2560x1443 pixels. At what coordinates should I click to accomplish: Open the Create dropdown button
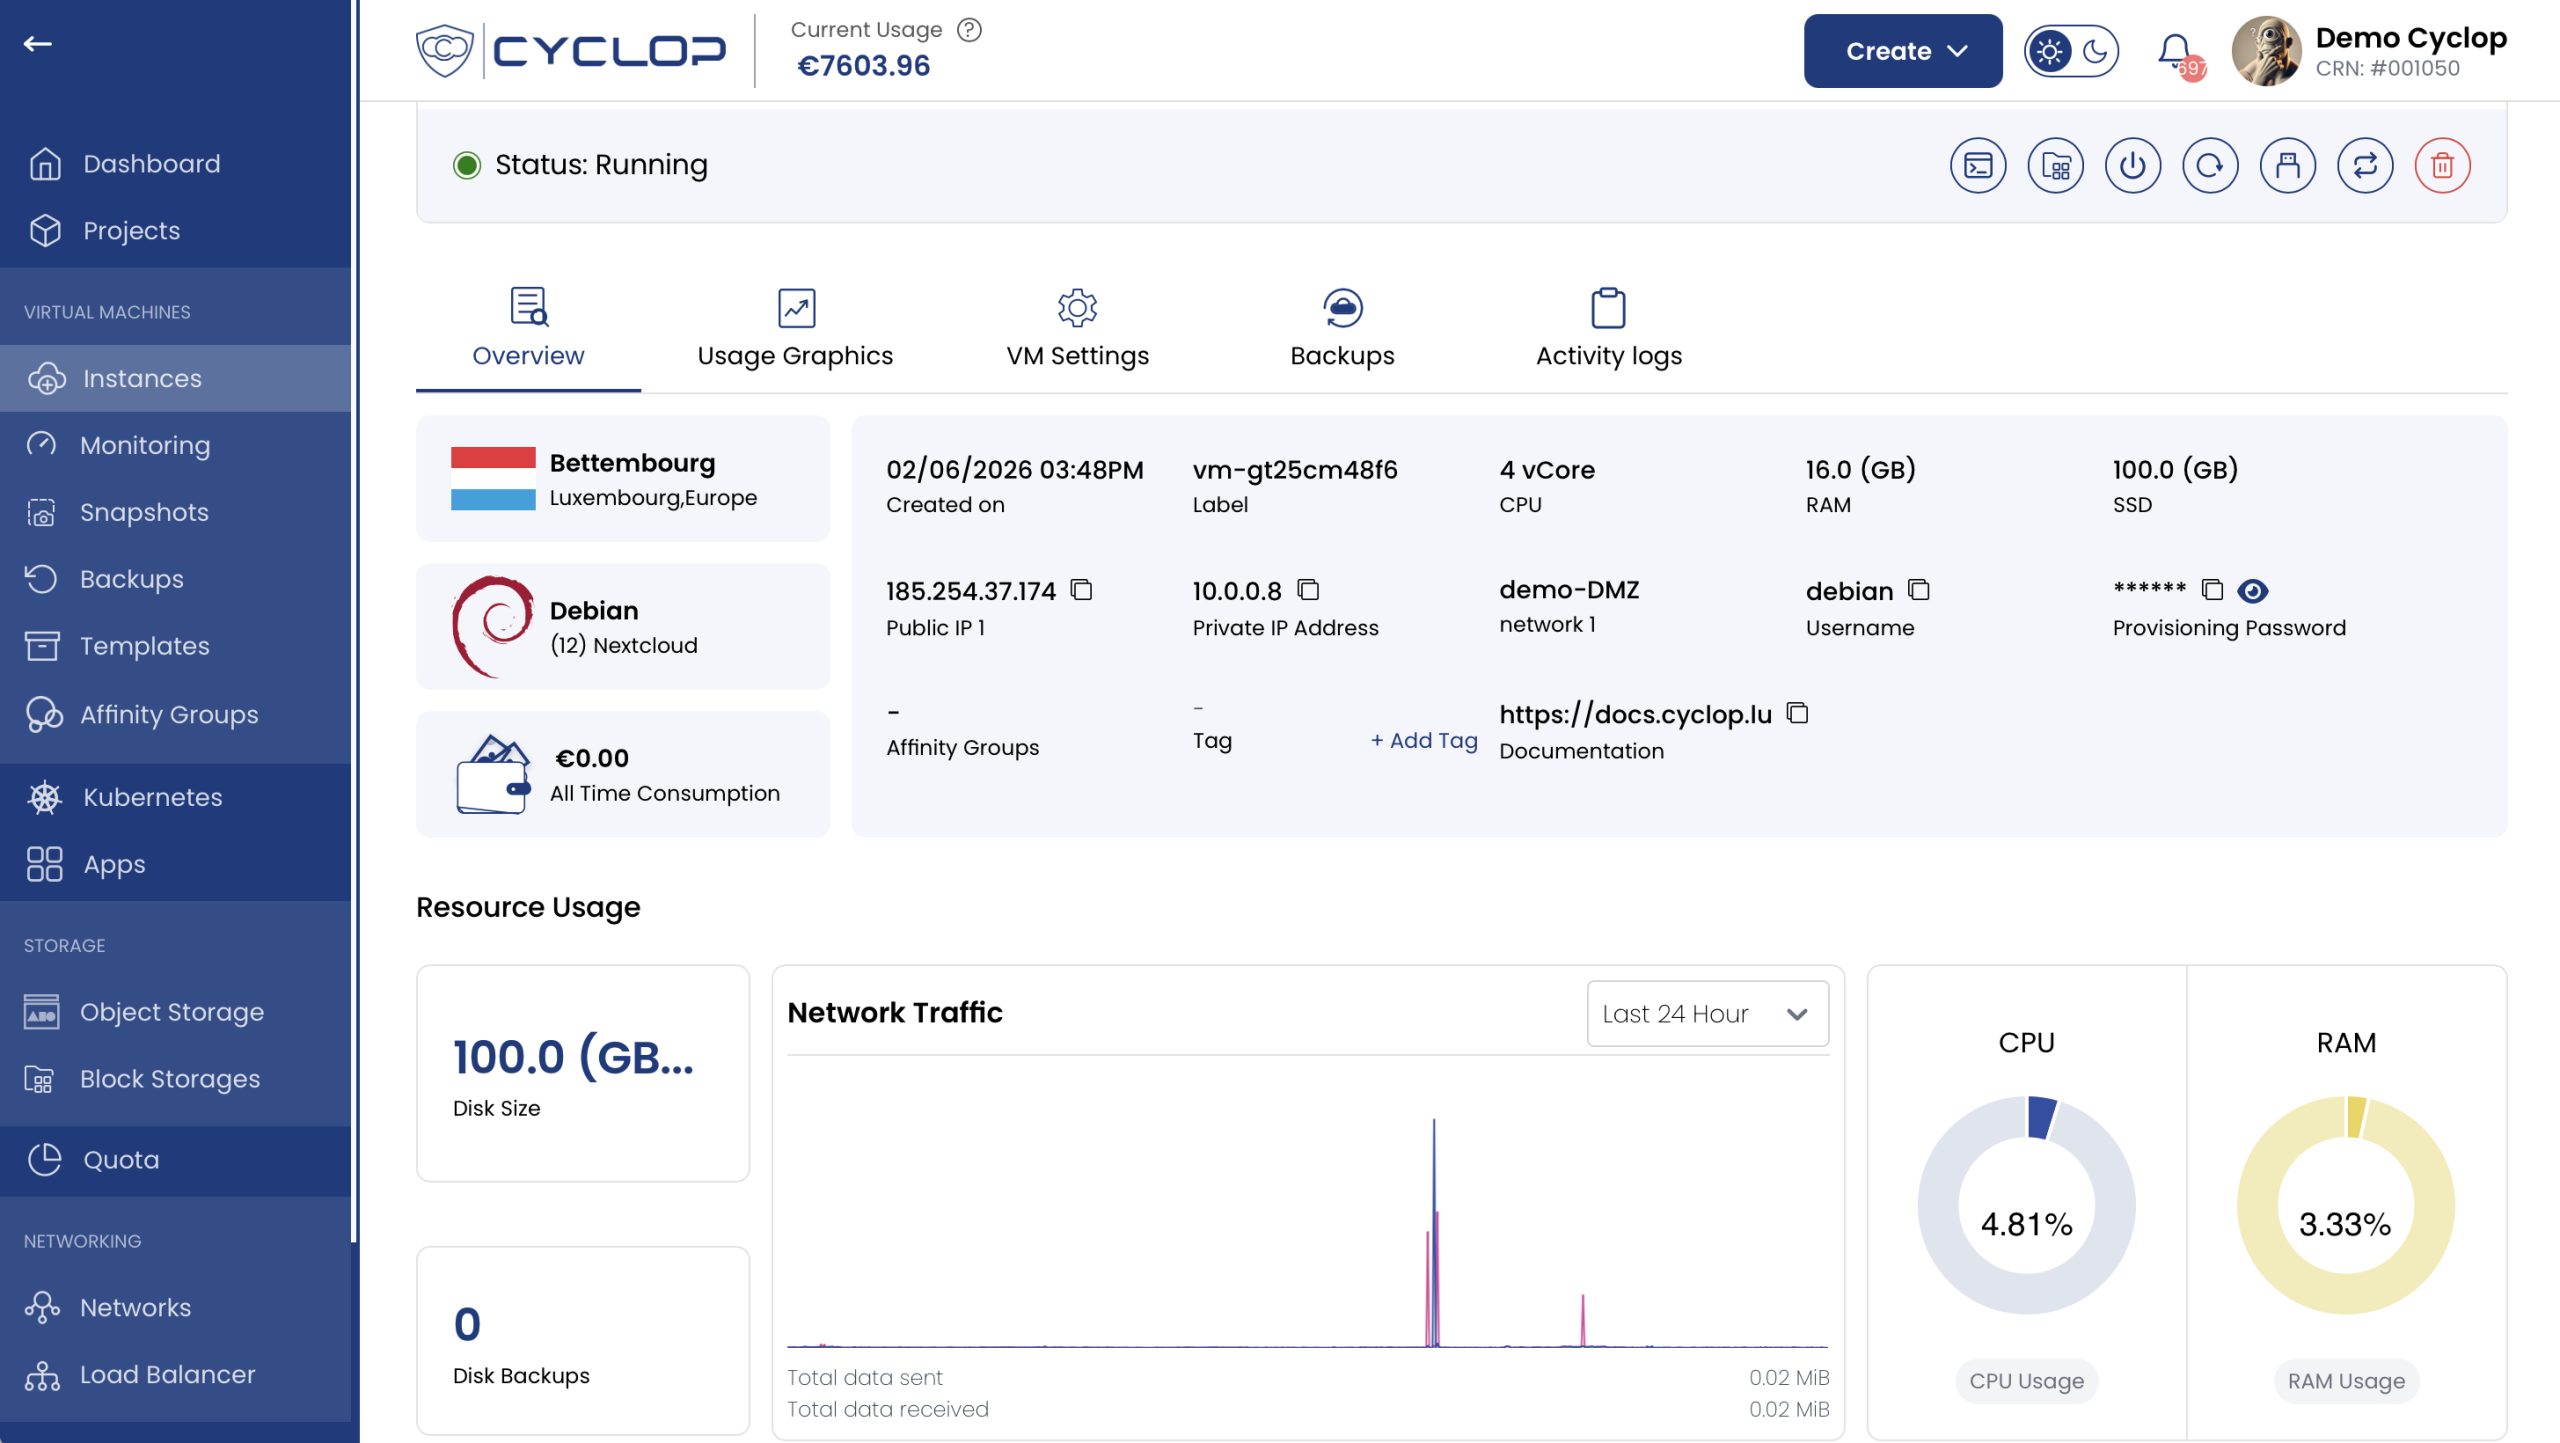point(1902,51)
